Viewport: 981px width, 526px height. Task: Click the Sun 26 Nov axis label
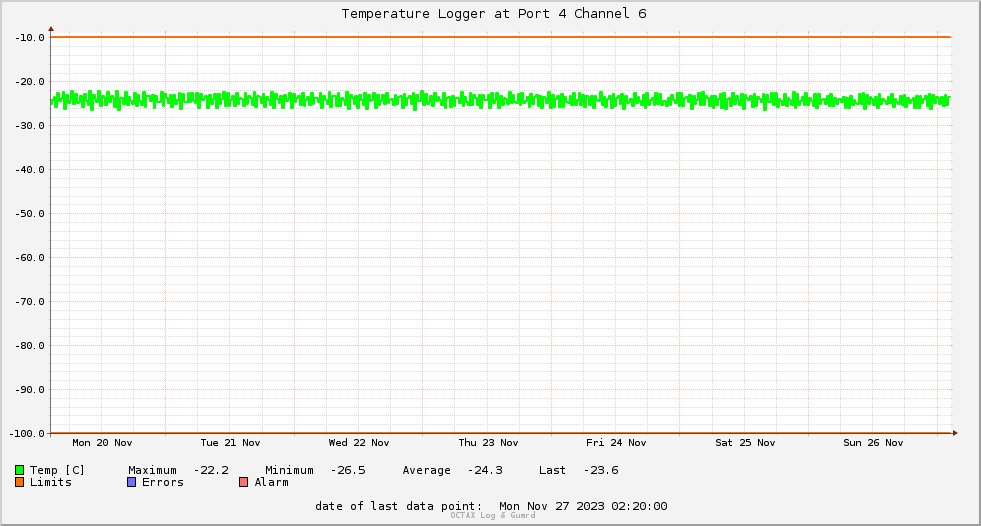coord(873,443)
